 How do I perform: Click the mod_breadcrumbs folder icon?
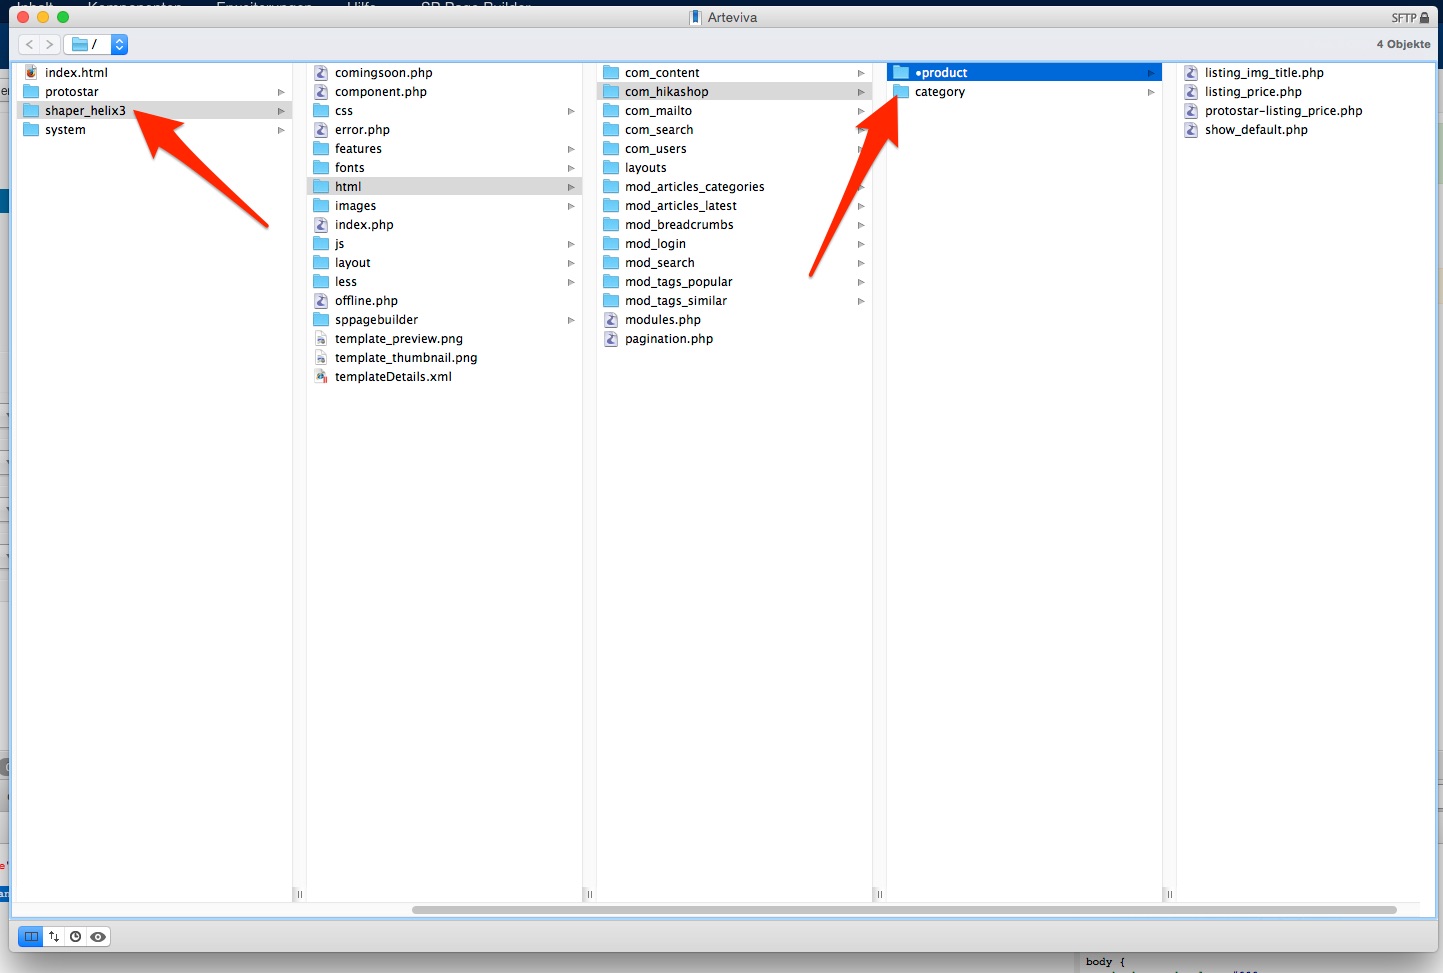611,225
